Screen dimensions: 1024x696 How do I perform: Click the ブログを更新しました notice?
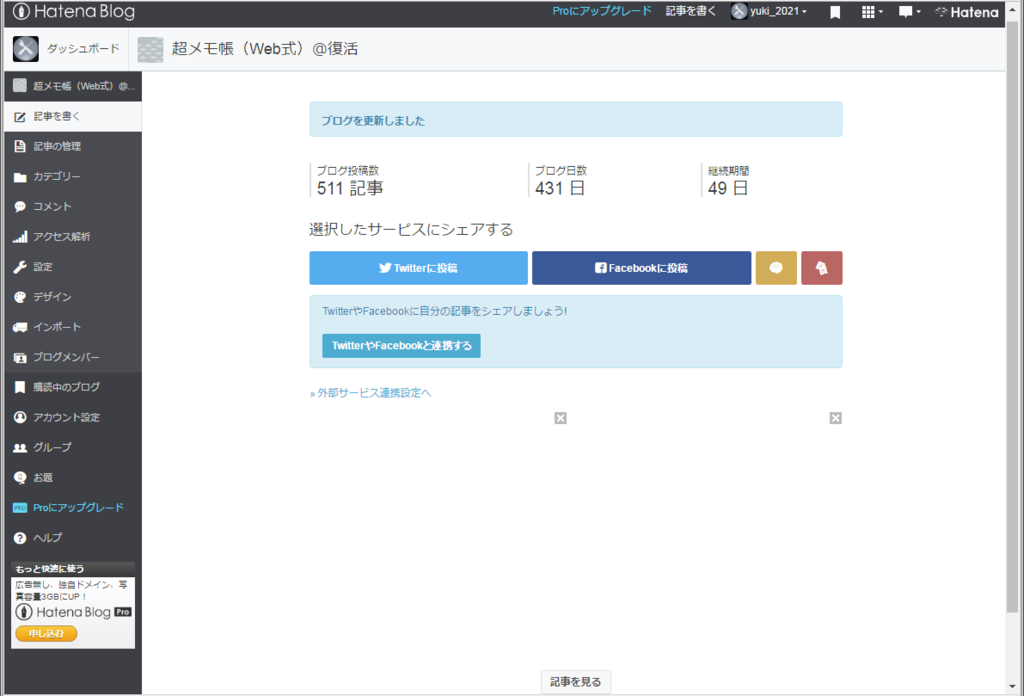pyautogui.click(x=575, y=119)
